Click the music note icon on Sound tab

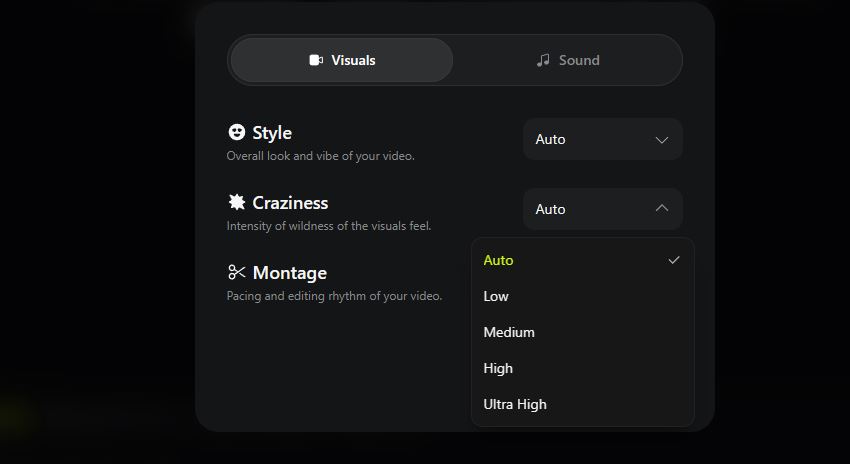coord(543,60)
